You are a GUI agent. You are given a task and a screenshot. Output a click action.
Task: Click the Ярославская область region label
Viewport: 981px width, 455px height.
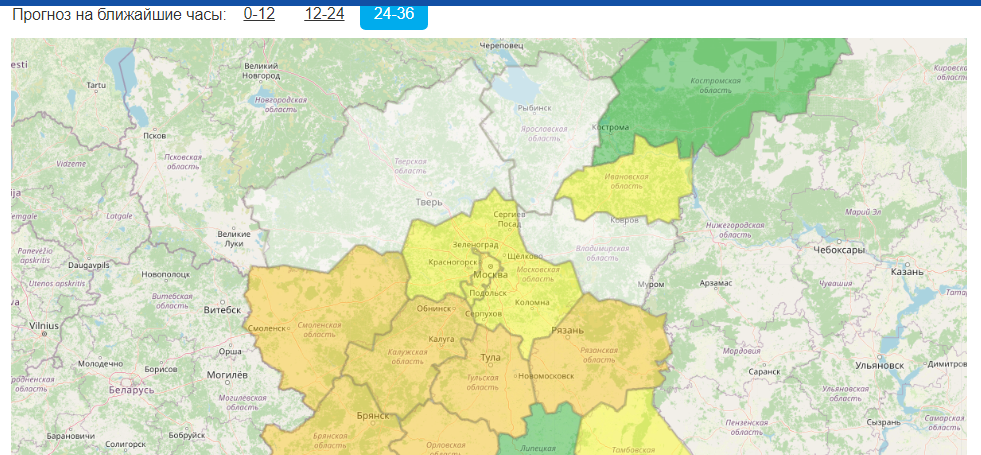click(x=544, y=133)
